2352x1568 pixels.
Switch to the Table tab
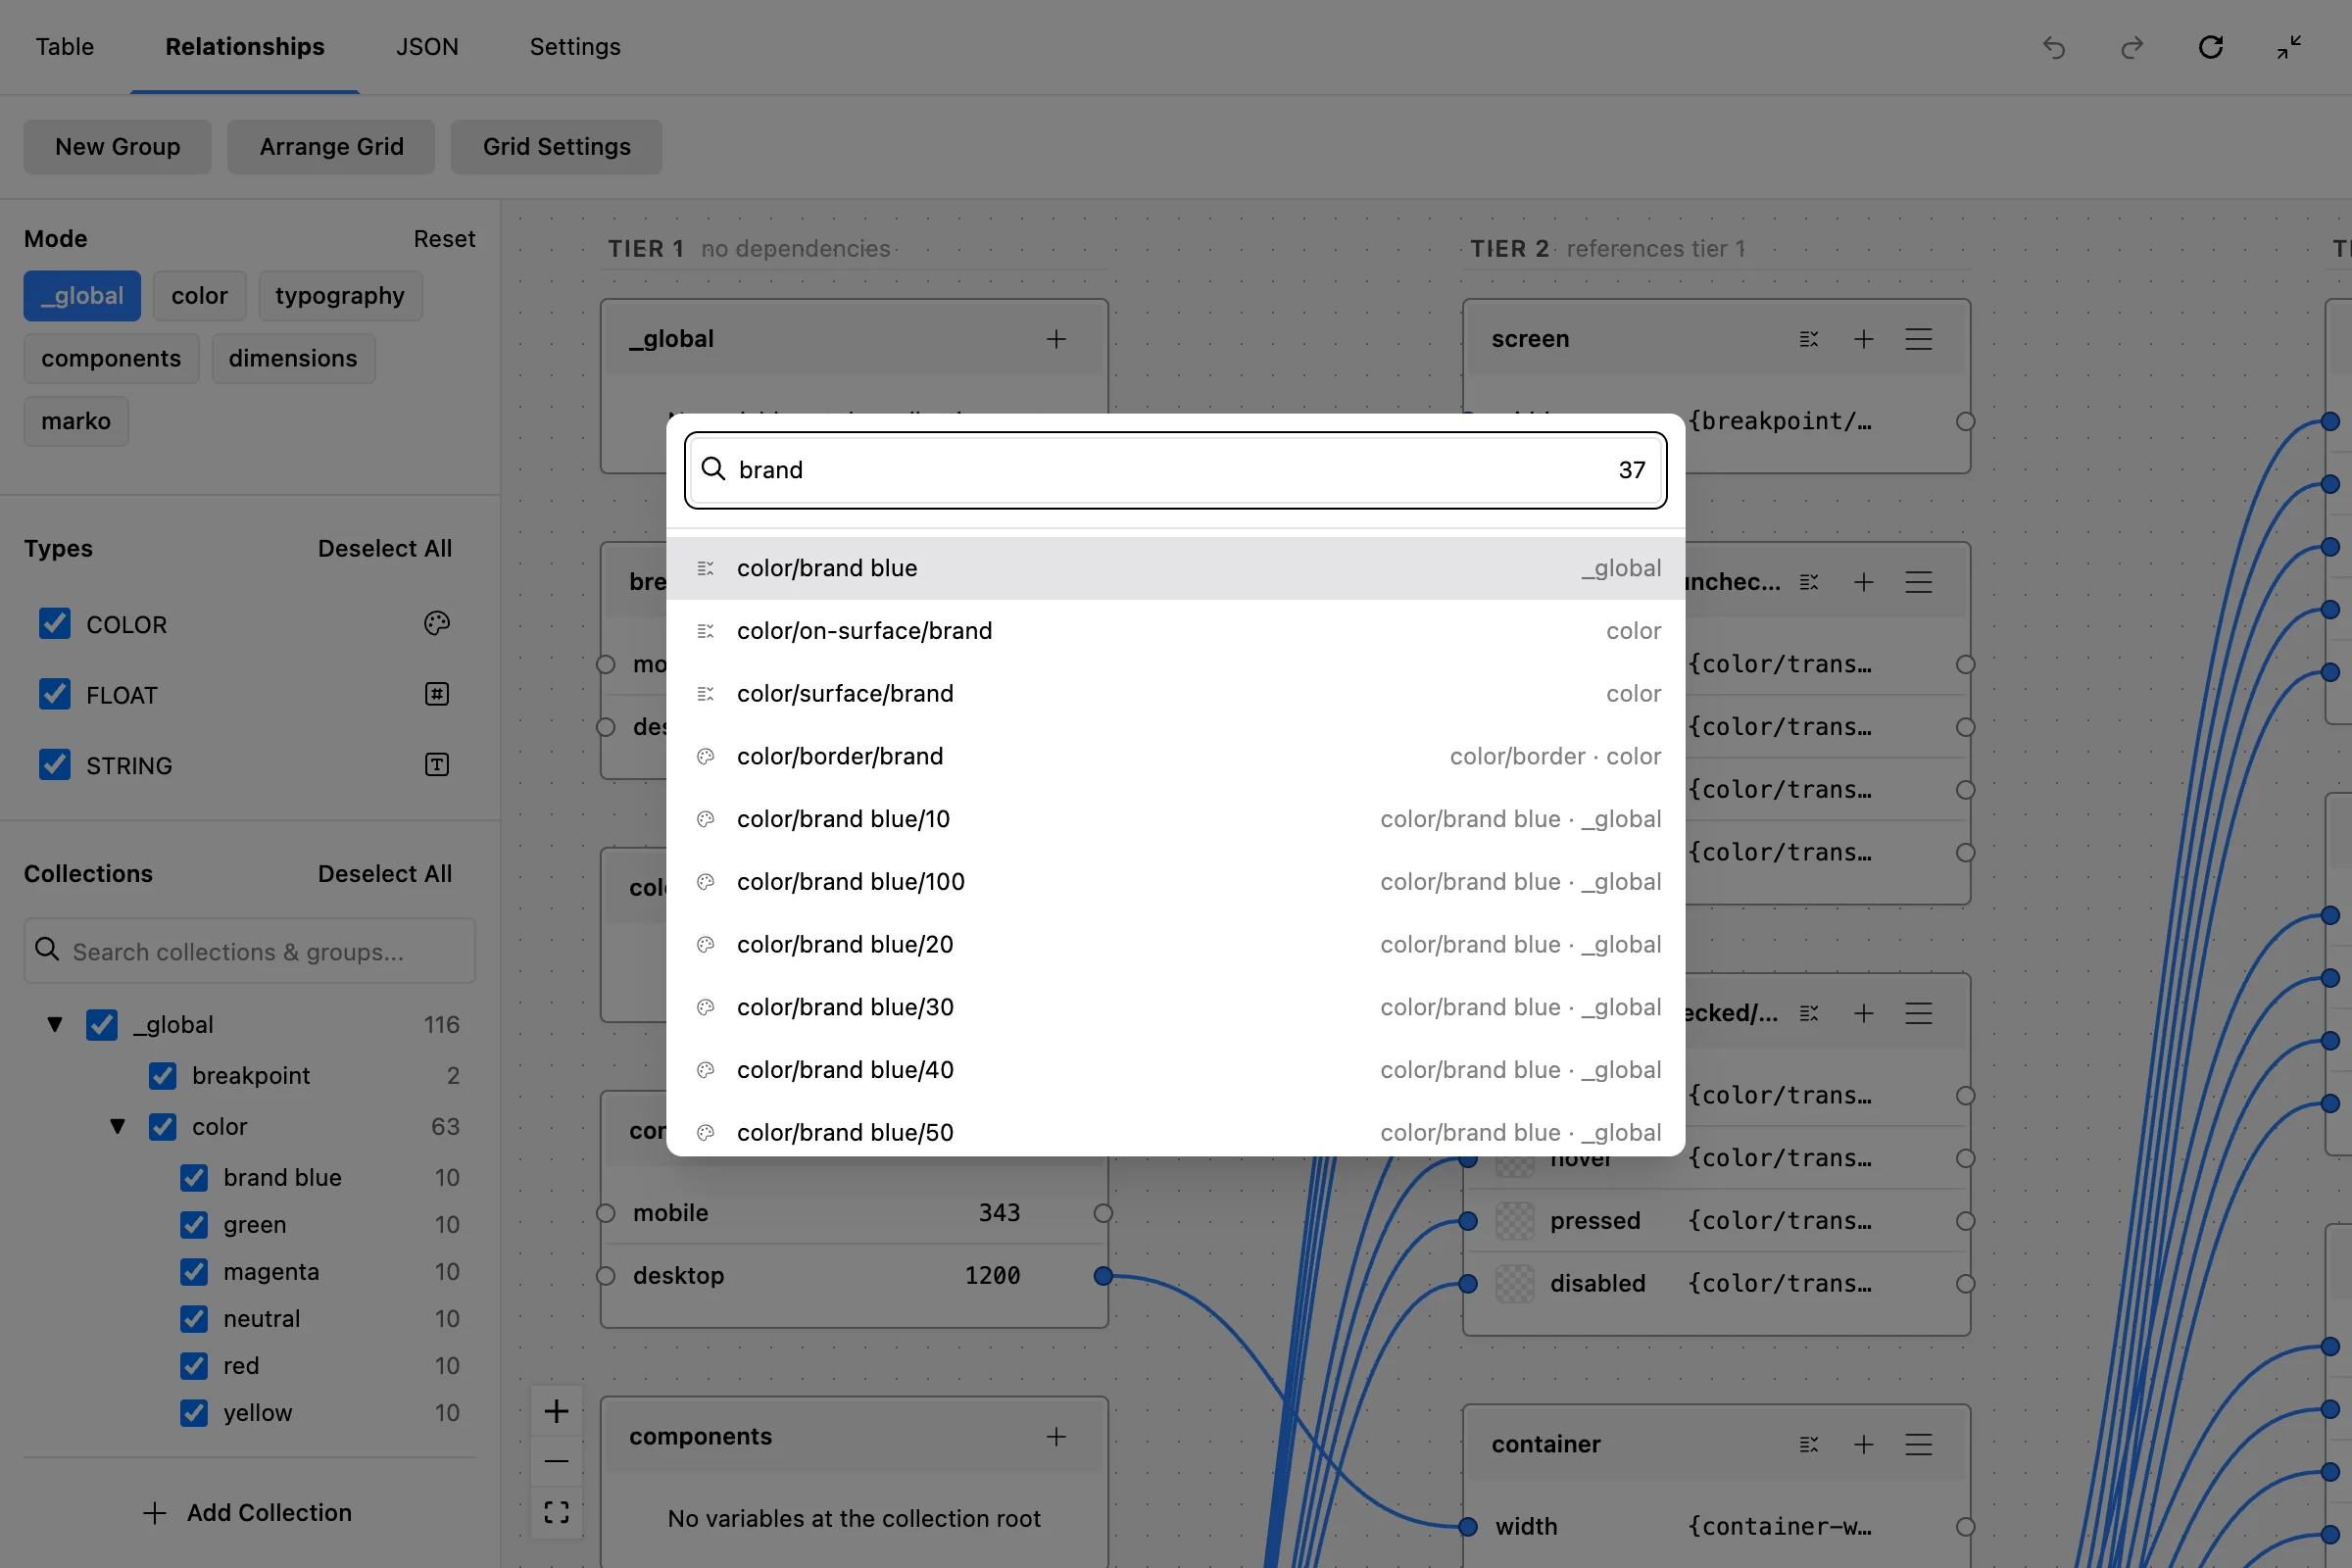tap(65, 47)
